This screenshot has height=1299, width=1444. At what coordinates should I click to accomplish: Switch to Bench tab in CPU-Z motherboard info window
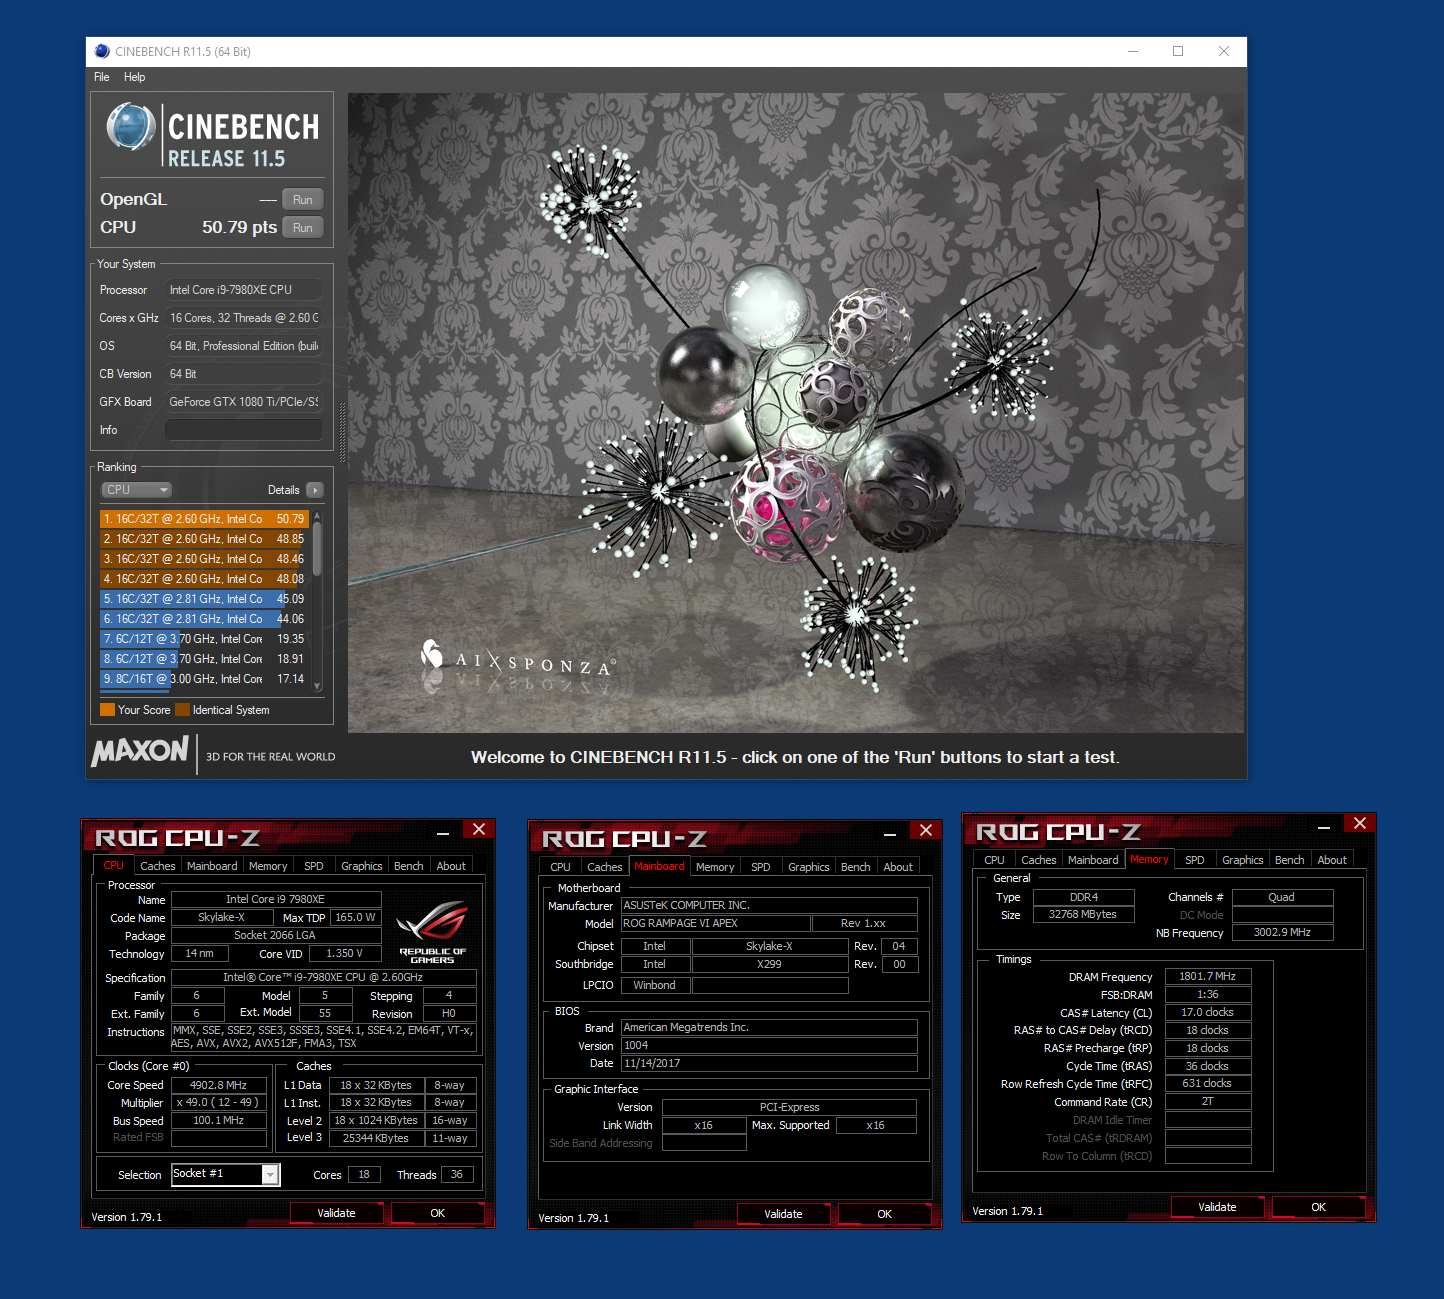pos(856,867)
